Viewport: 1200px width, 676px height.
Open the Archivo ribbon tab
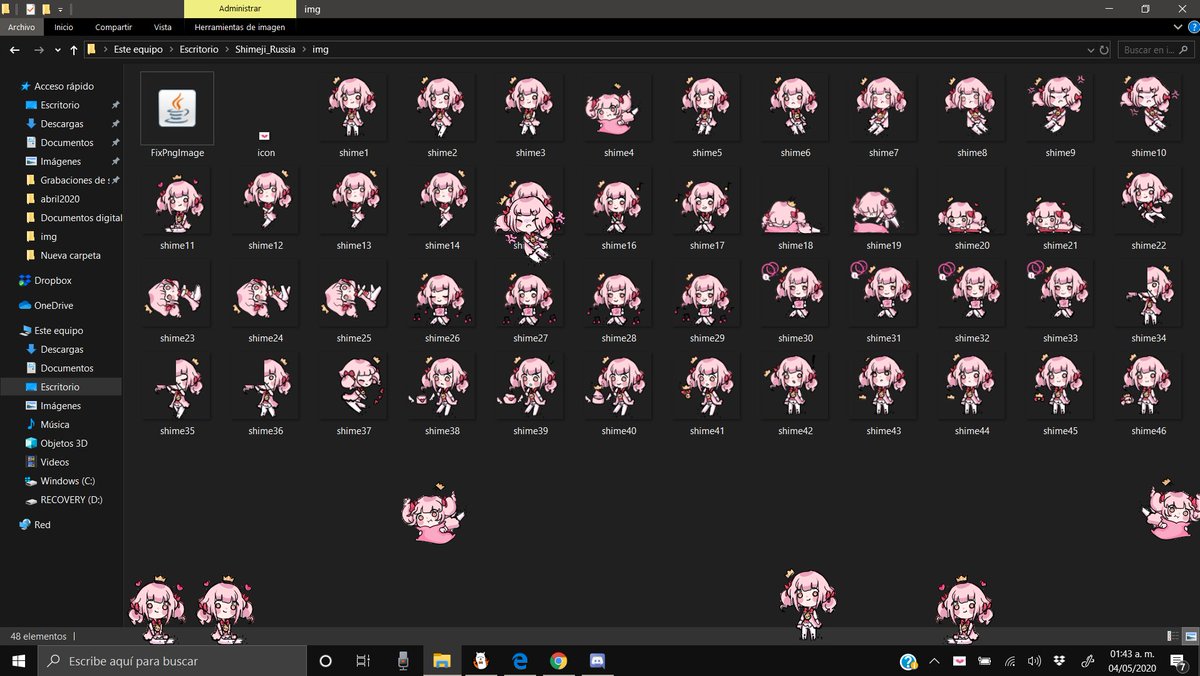22,27
